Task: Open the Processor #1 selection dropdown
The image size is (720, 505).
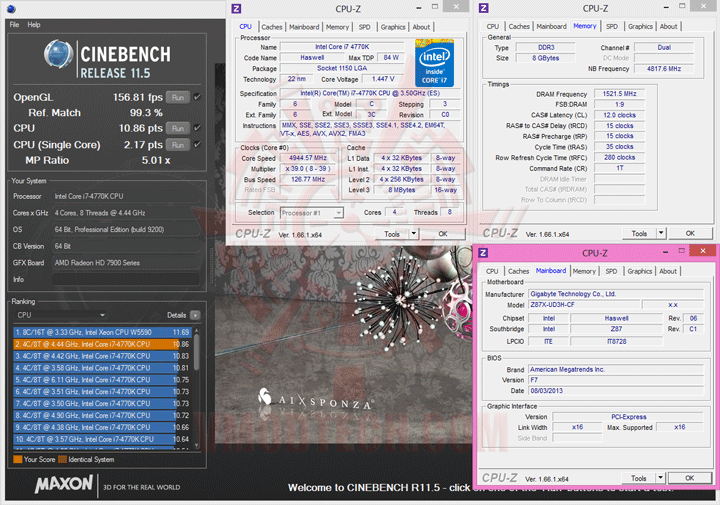Action: [312, 213]
